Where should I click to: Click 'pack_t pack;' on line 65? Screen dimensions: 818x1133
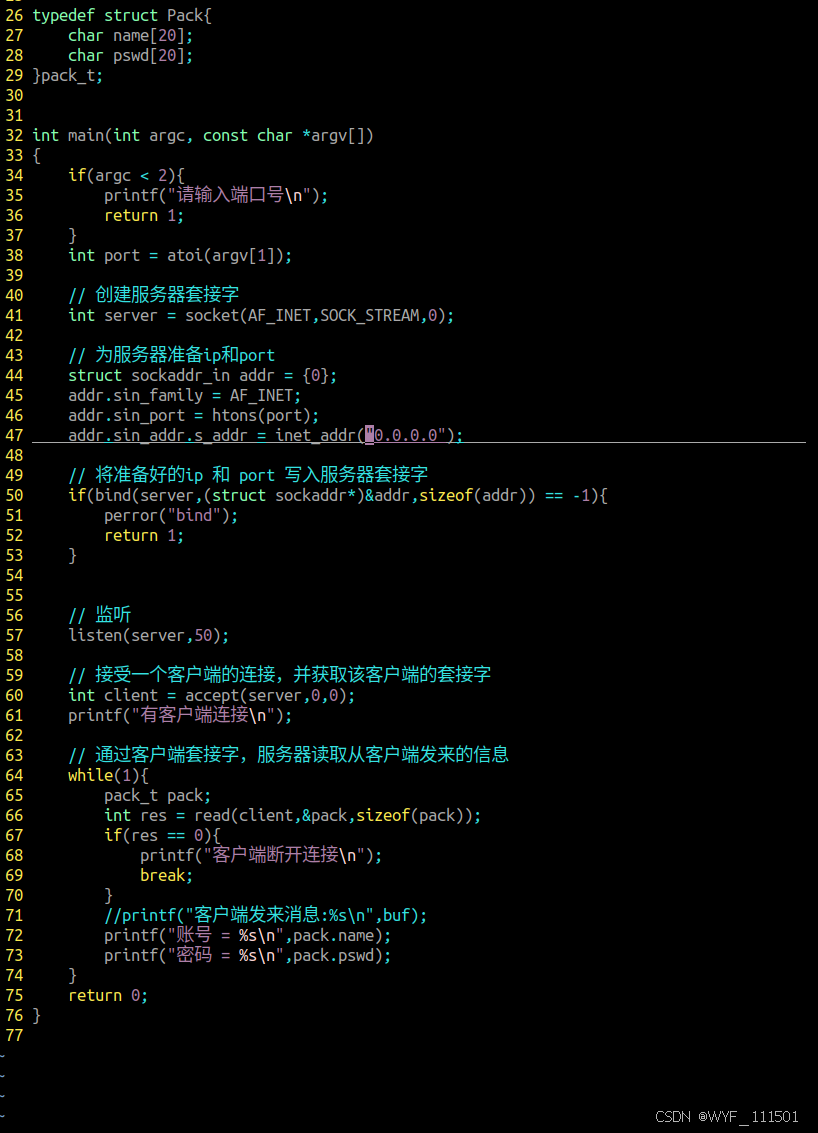point(158,796)
